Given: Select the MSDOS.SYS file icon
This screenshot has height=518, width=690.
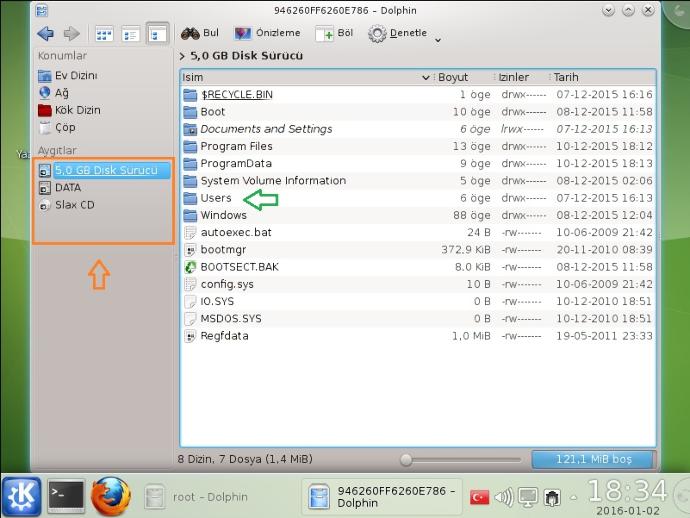Looking at the screenshot, I should click(190, 319).
